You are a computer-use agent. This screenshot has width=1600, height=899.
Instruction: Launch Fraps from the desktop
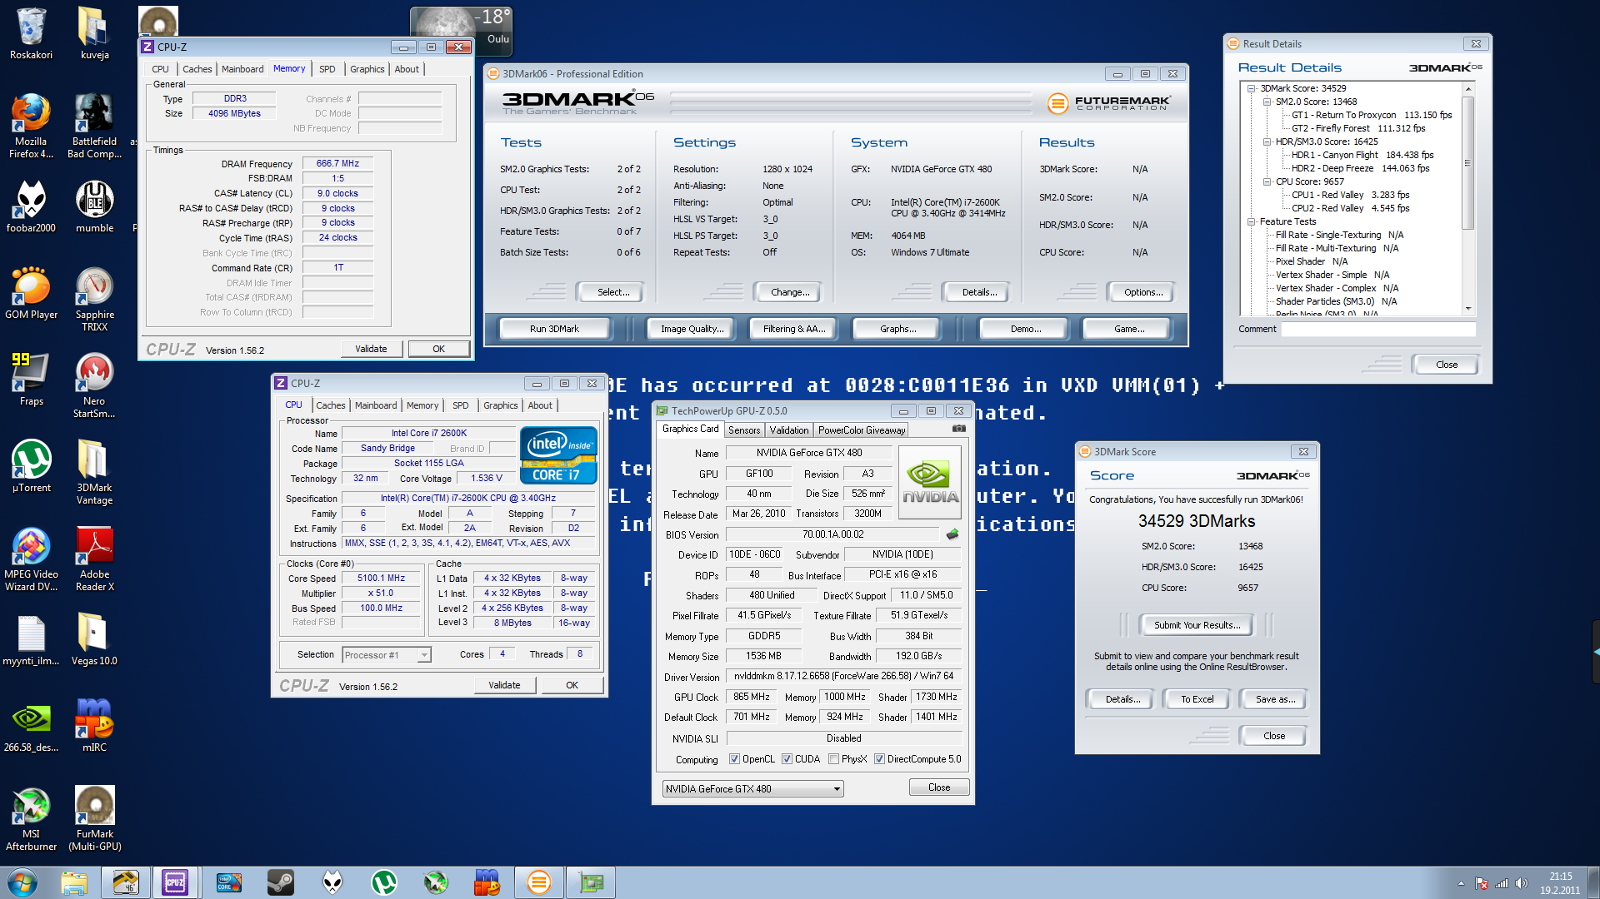pyautogui.click(x=31, y=380)
